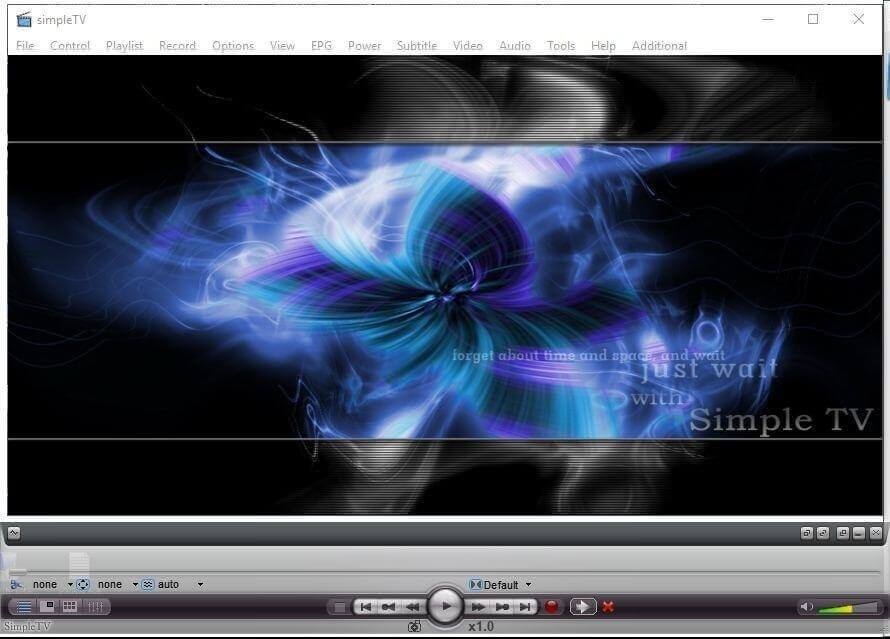
Task: Toggle the multi-channel grid view icon
Action: pyautogui.click(x=70, y=607)
